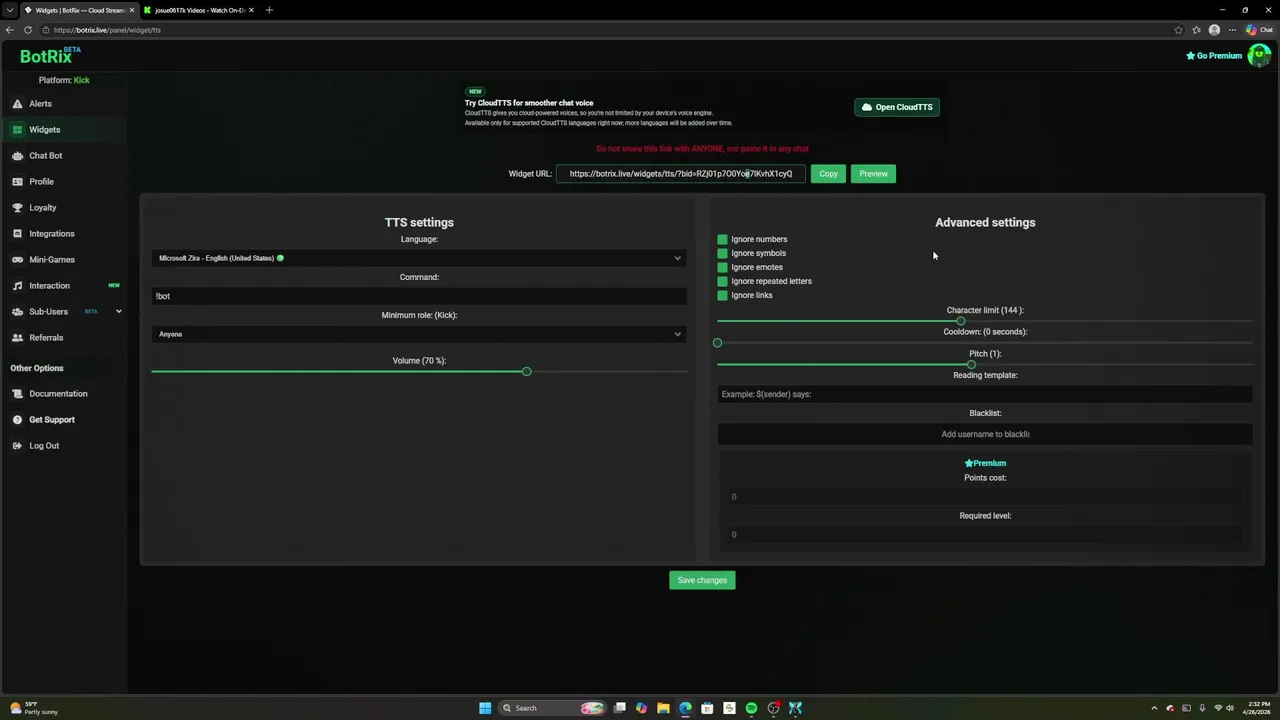
Task: Click the Required level input field
Action: 985,535
